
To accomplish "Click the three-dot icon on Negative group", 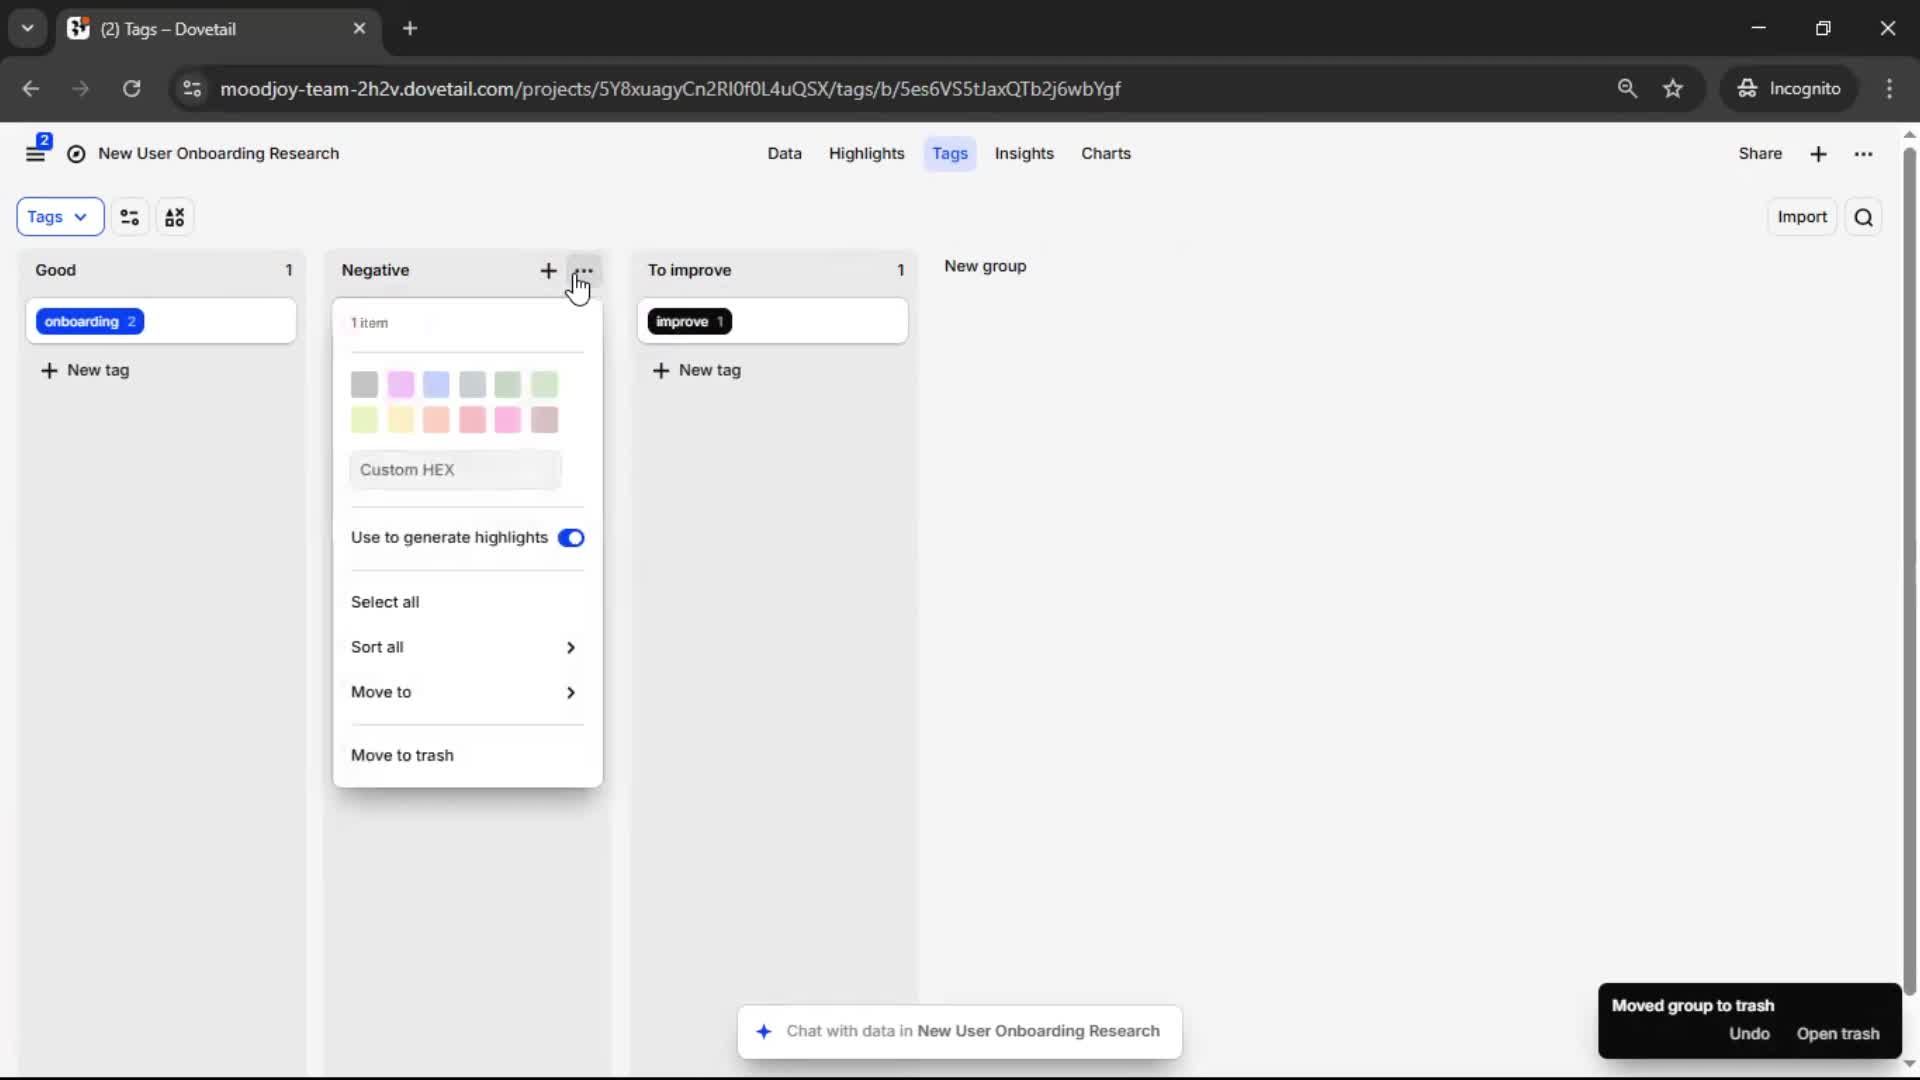I will 584,271.
